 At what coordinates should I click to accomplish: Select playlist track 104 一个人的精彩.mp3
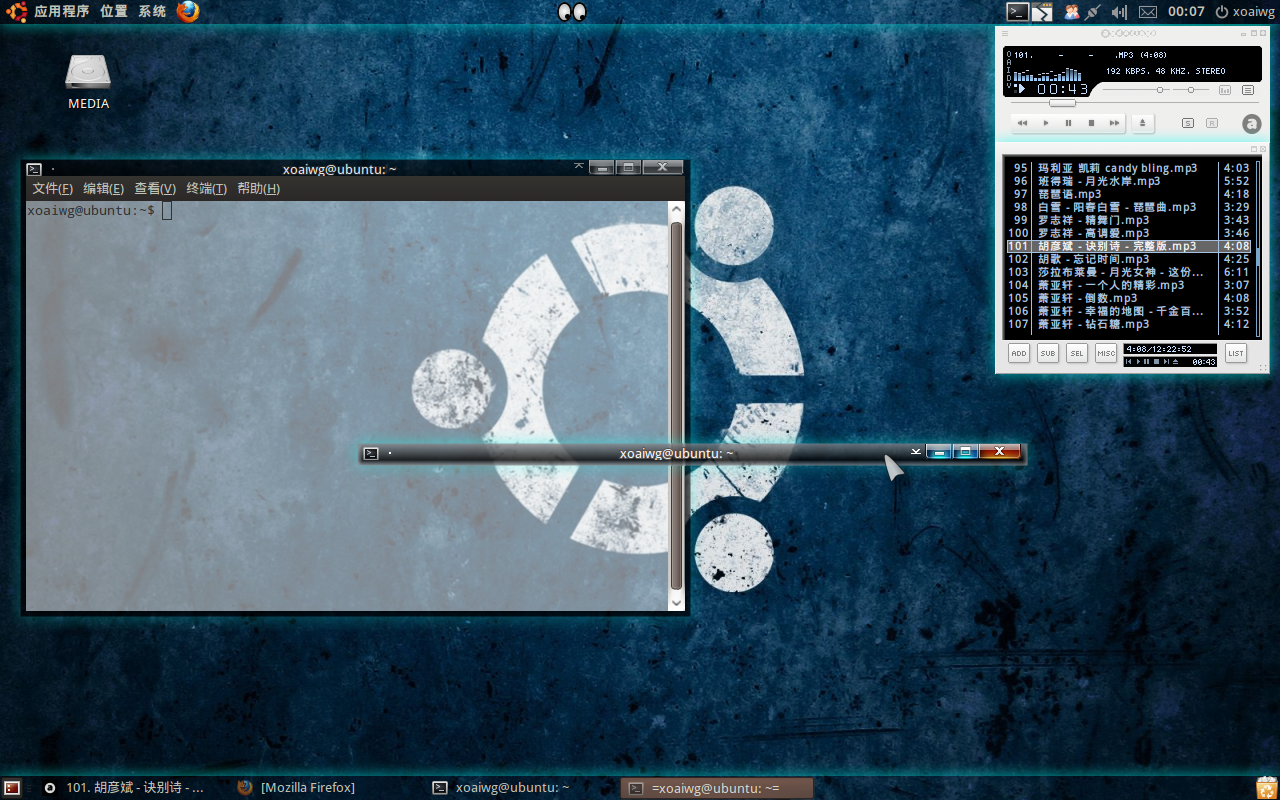[1128, 285]
